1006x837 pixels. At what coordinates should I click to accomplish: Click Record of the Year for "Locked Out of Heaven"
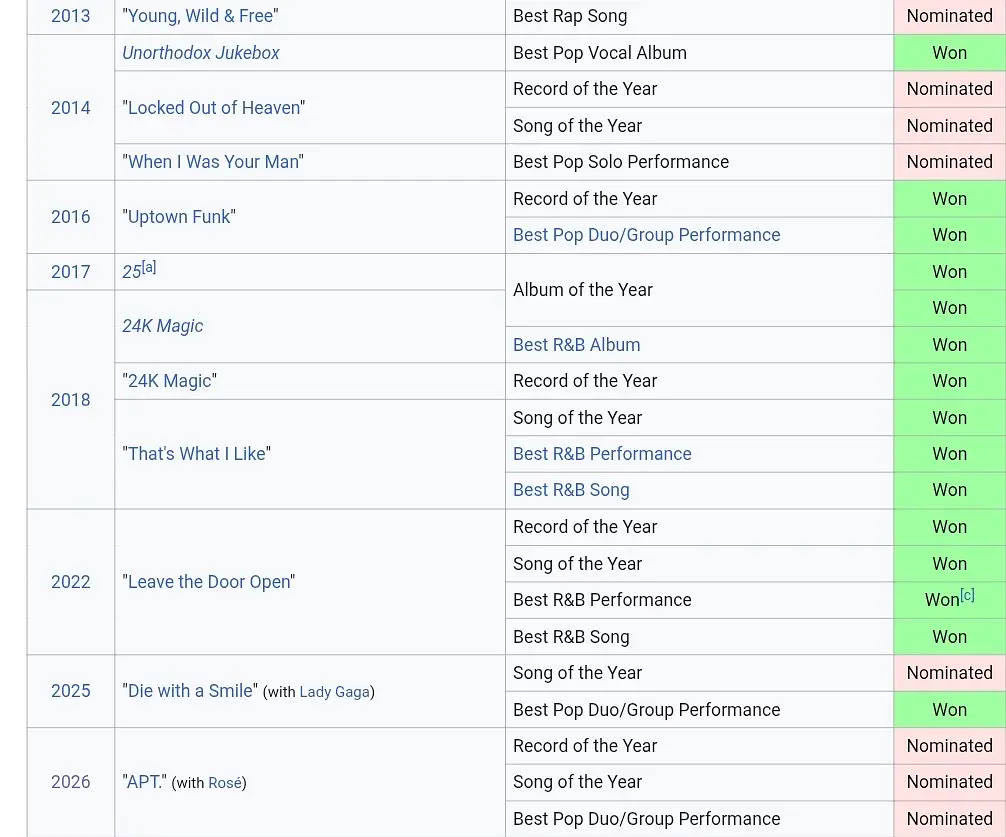point(699,89)
